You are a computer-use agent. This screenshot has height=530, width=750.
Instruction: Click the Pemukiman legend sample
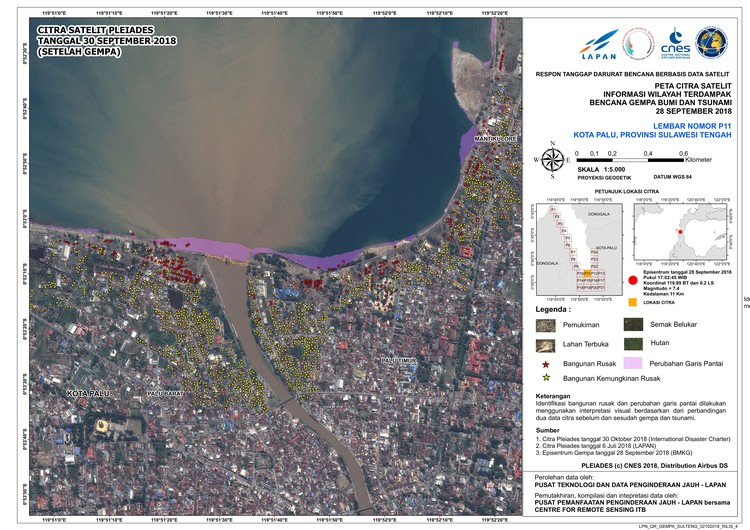(546, 325)
